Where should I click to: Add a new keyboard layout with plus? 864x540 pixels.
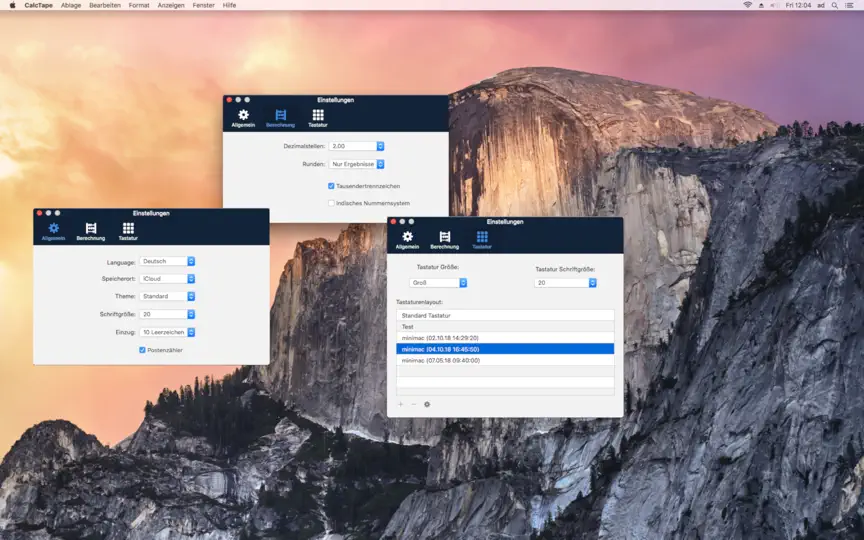[401, 404]
